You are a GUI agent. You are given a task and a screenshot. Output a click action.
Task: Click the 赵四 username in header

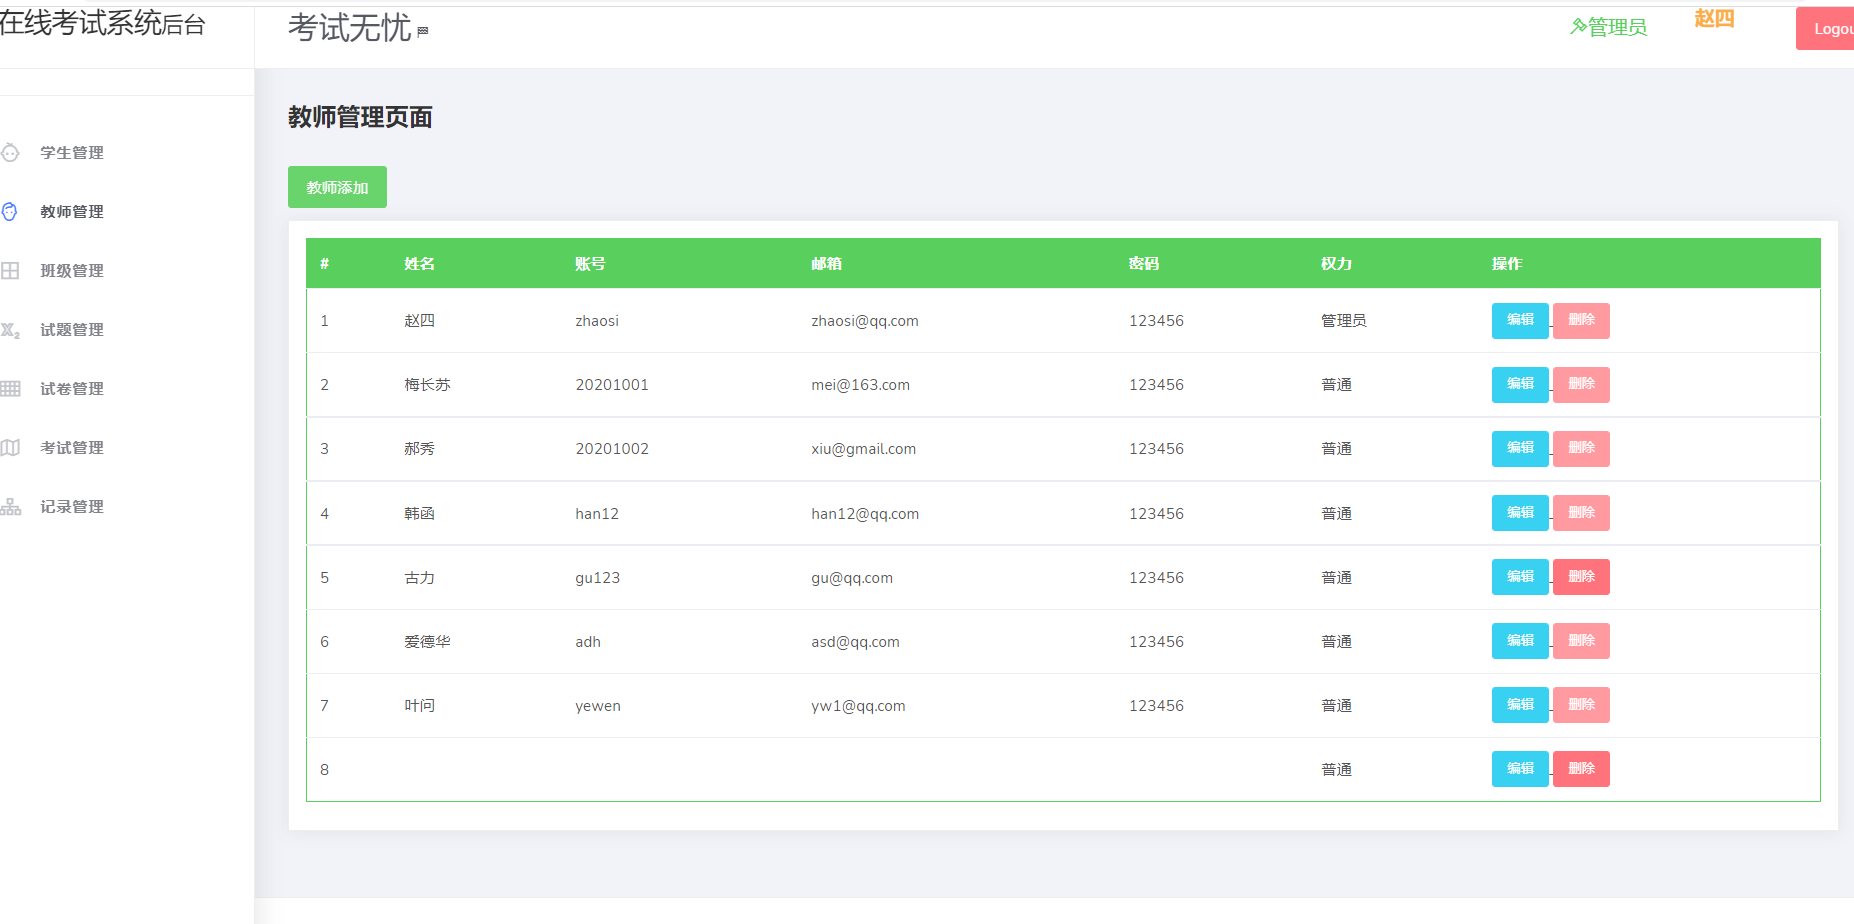(1714, 19)
